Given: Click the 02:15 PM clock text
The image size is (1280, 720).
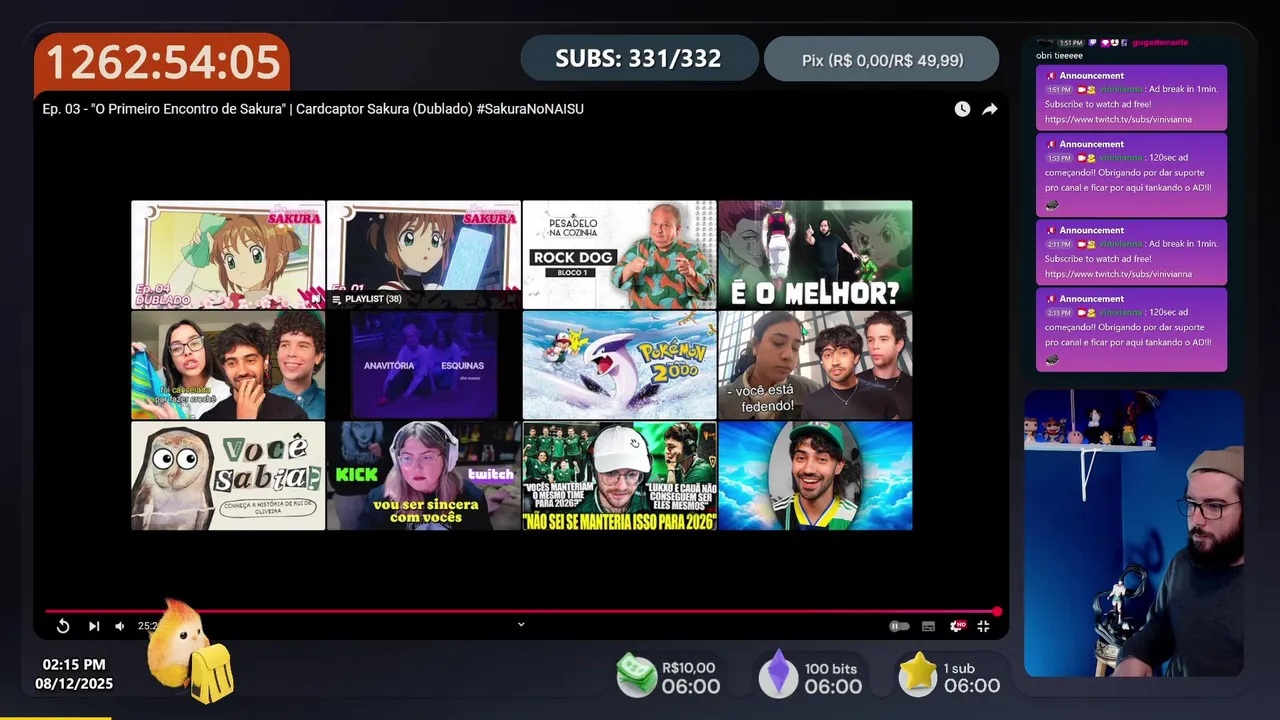Looking at the screenshot, I should (x=74, y=665).
